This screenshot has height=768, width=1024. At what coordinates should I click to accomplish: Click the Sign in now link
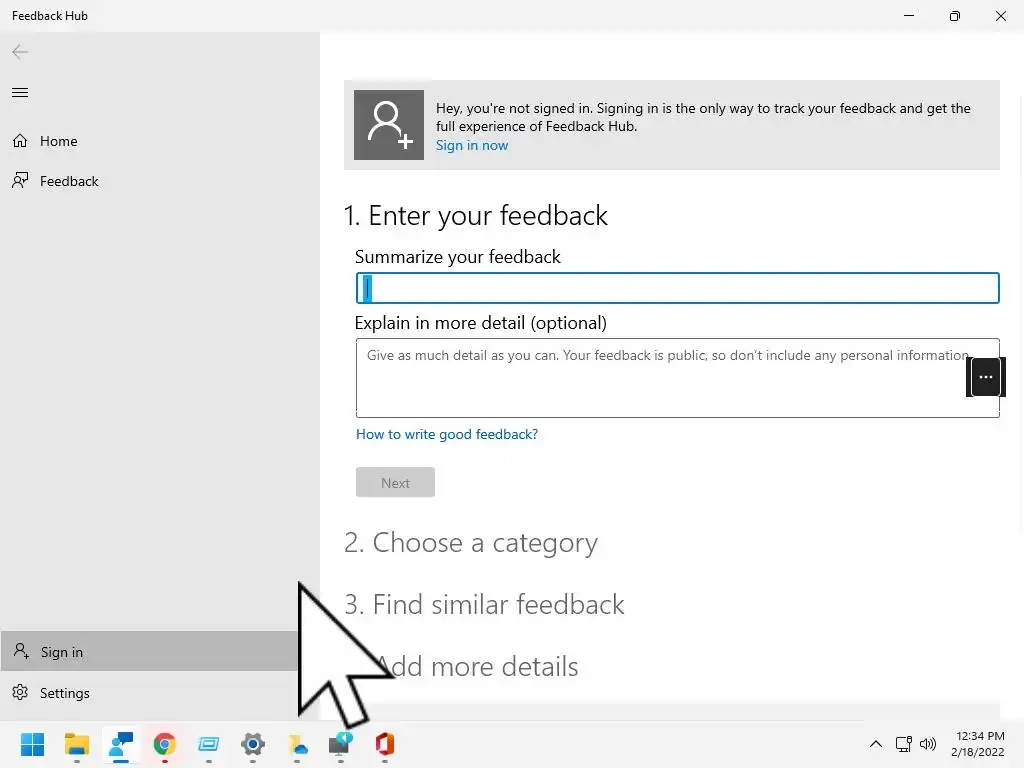coord(472,146)
